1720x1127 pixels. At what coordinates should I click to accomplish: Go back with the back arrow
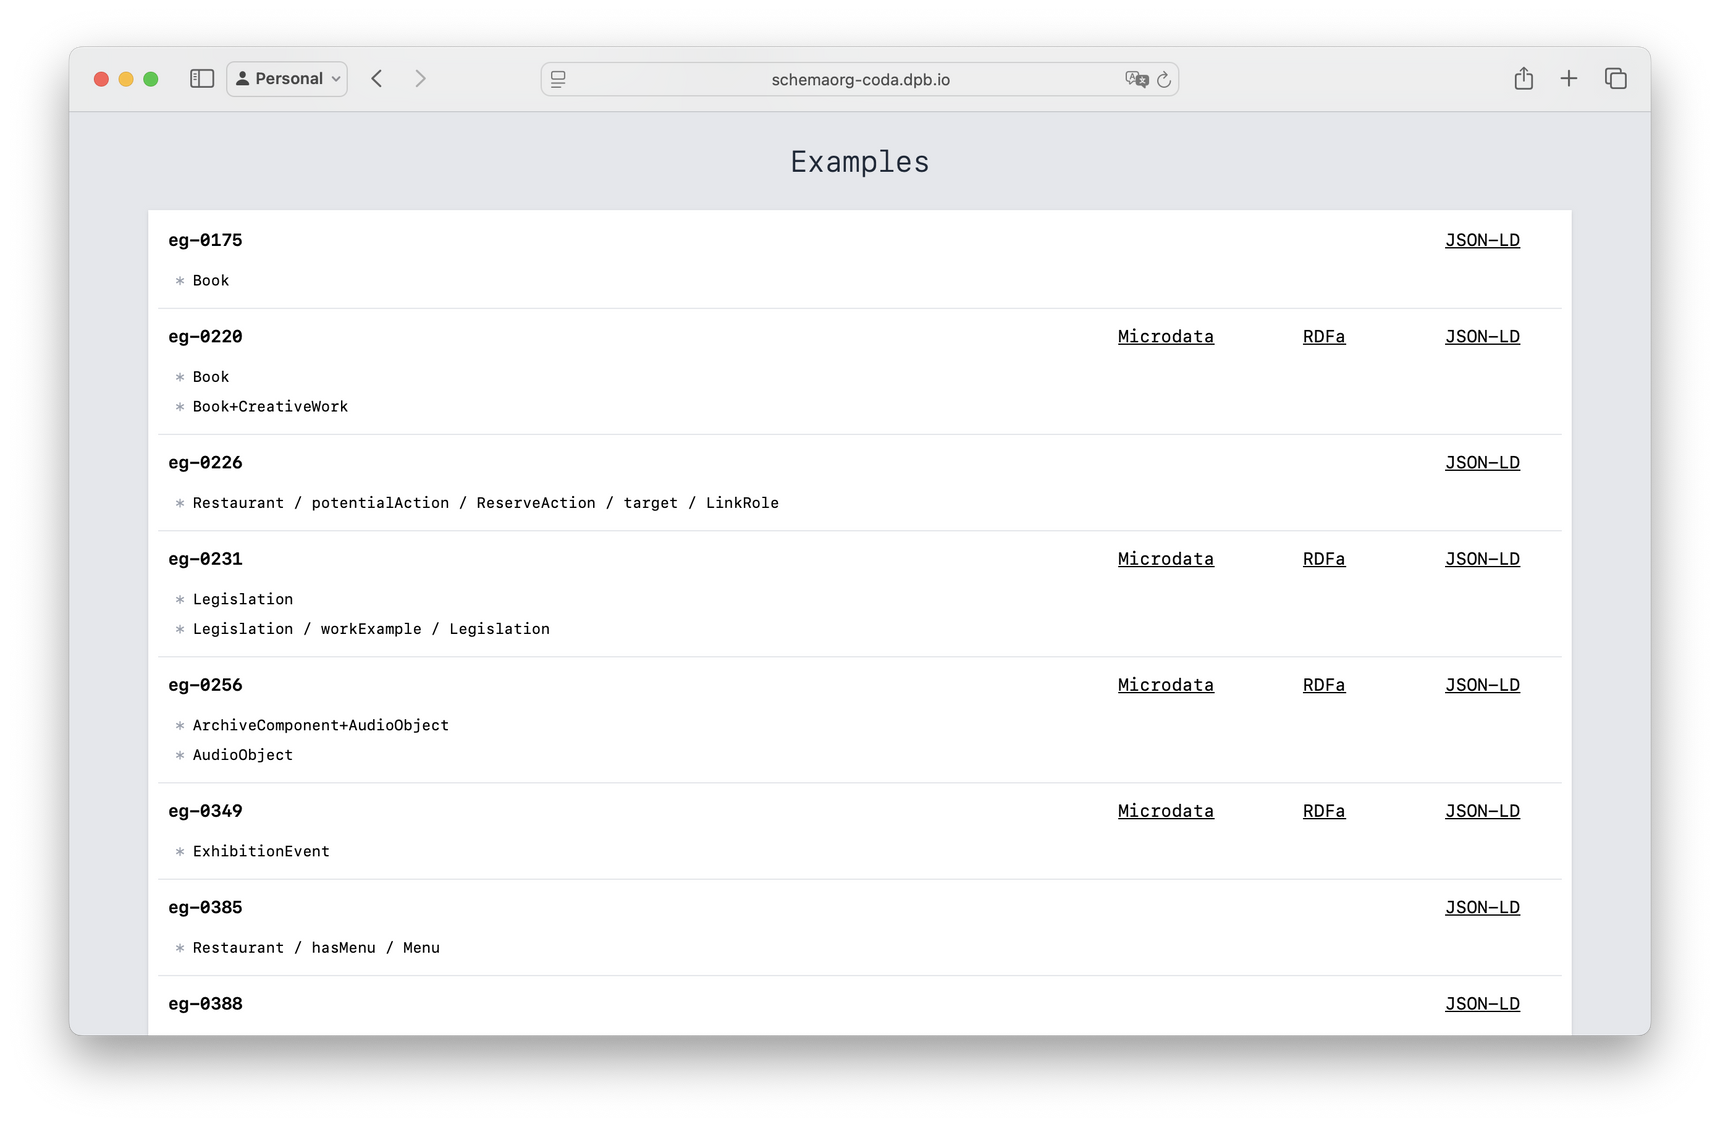pyautogui.click(x=376, y=78)
